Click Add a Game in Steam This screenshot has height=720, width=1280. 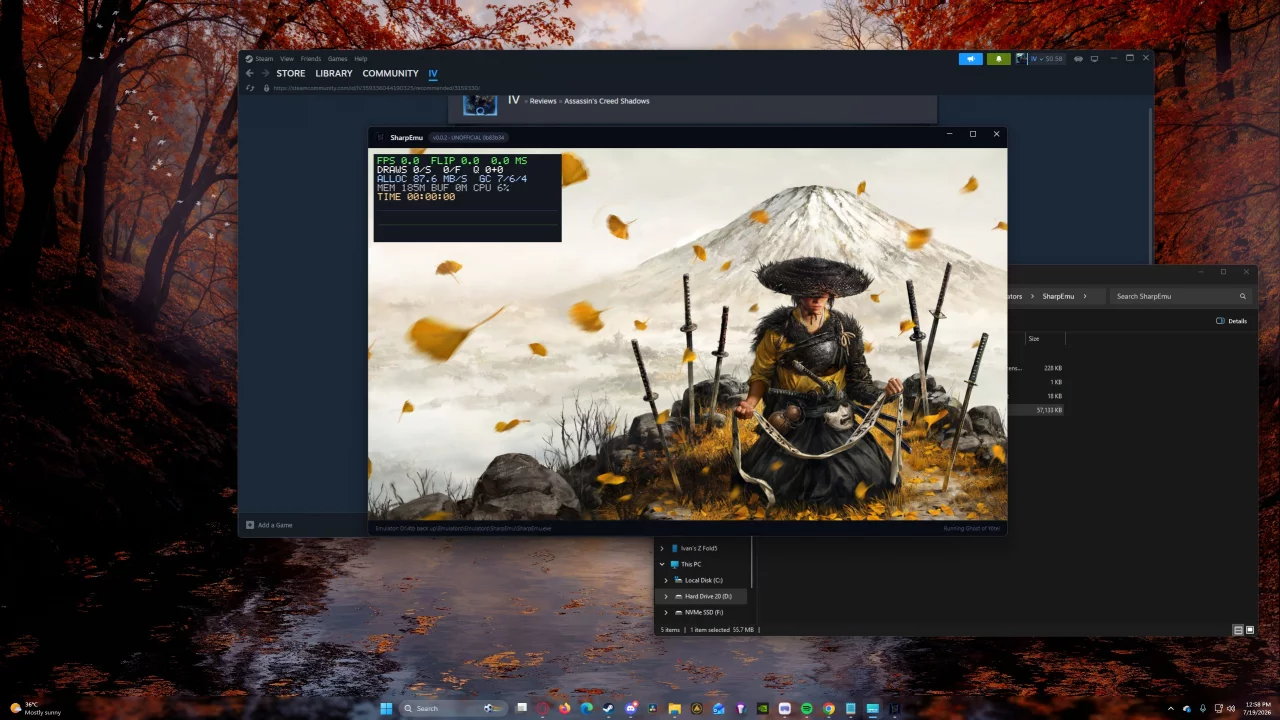coord(269,525)
